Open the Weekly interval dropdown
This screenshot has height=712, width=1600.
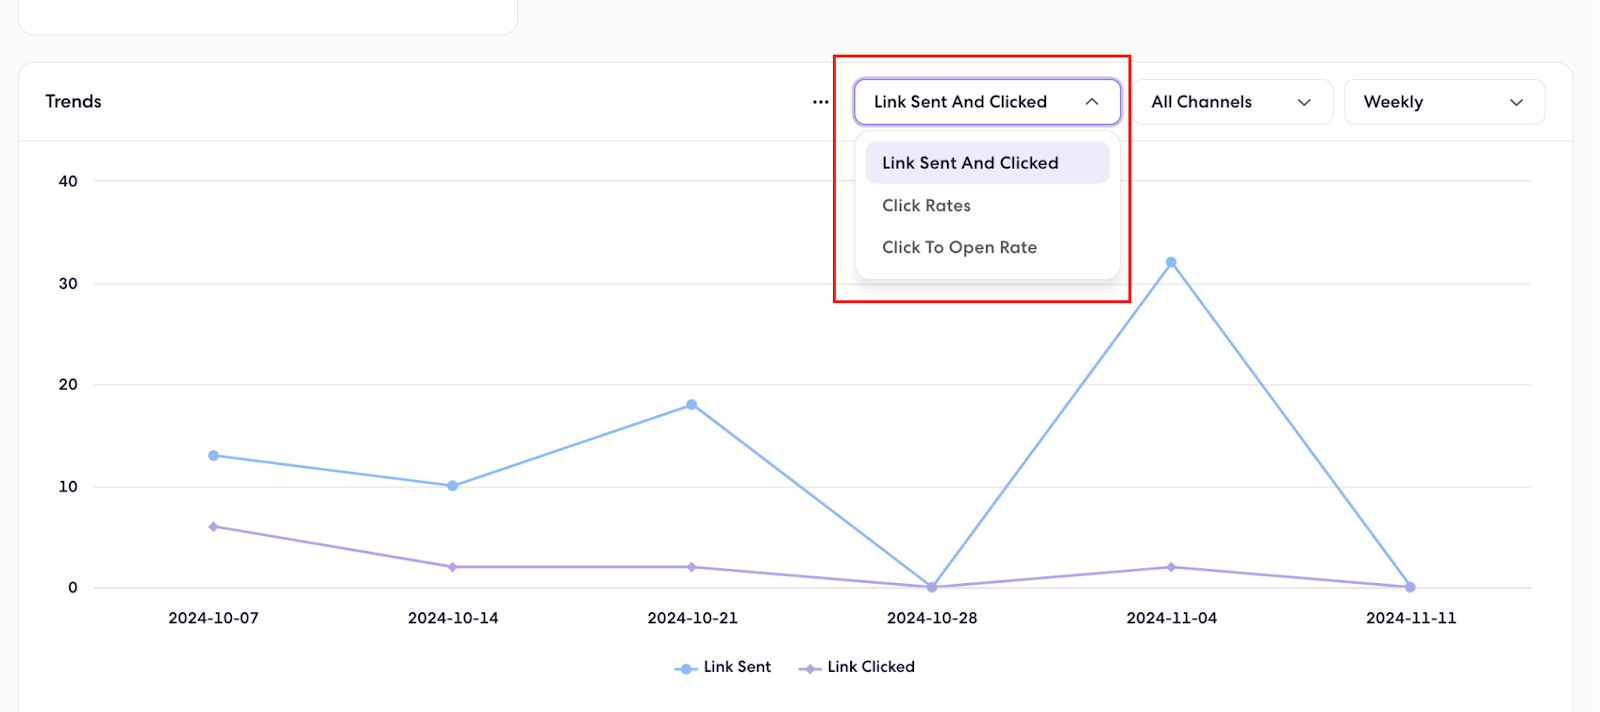(1444, 102)
